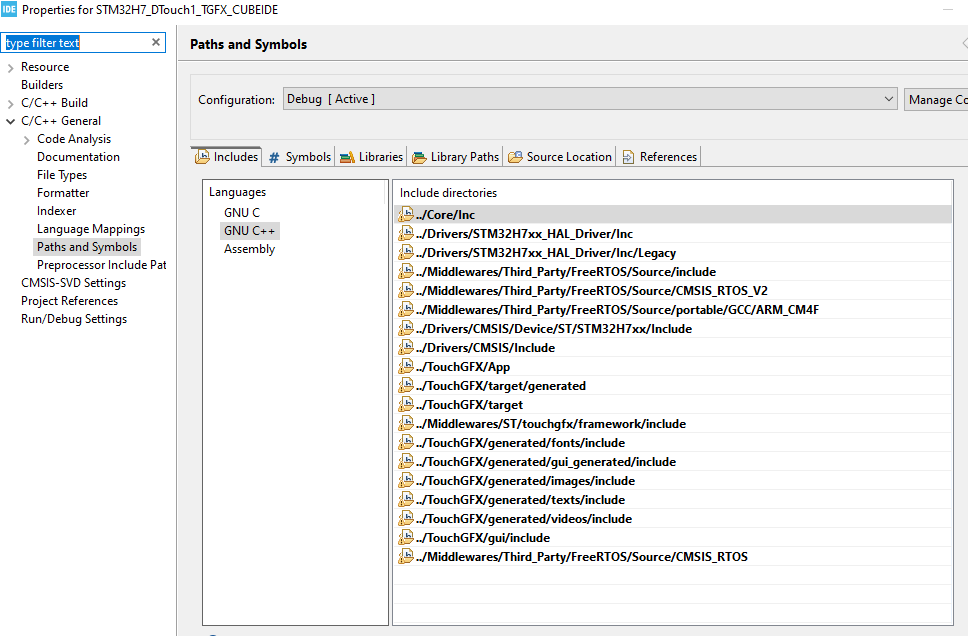Collapse the C/C++ General node
The image size is (968, 636).
(11, 121)
